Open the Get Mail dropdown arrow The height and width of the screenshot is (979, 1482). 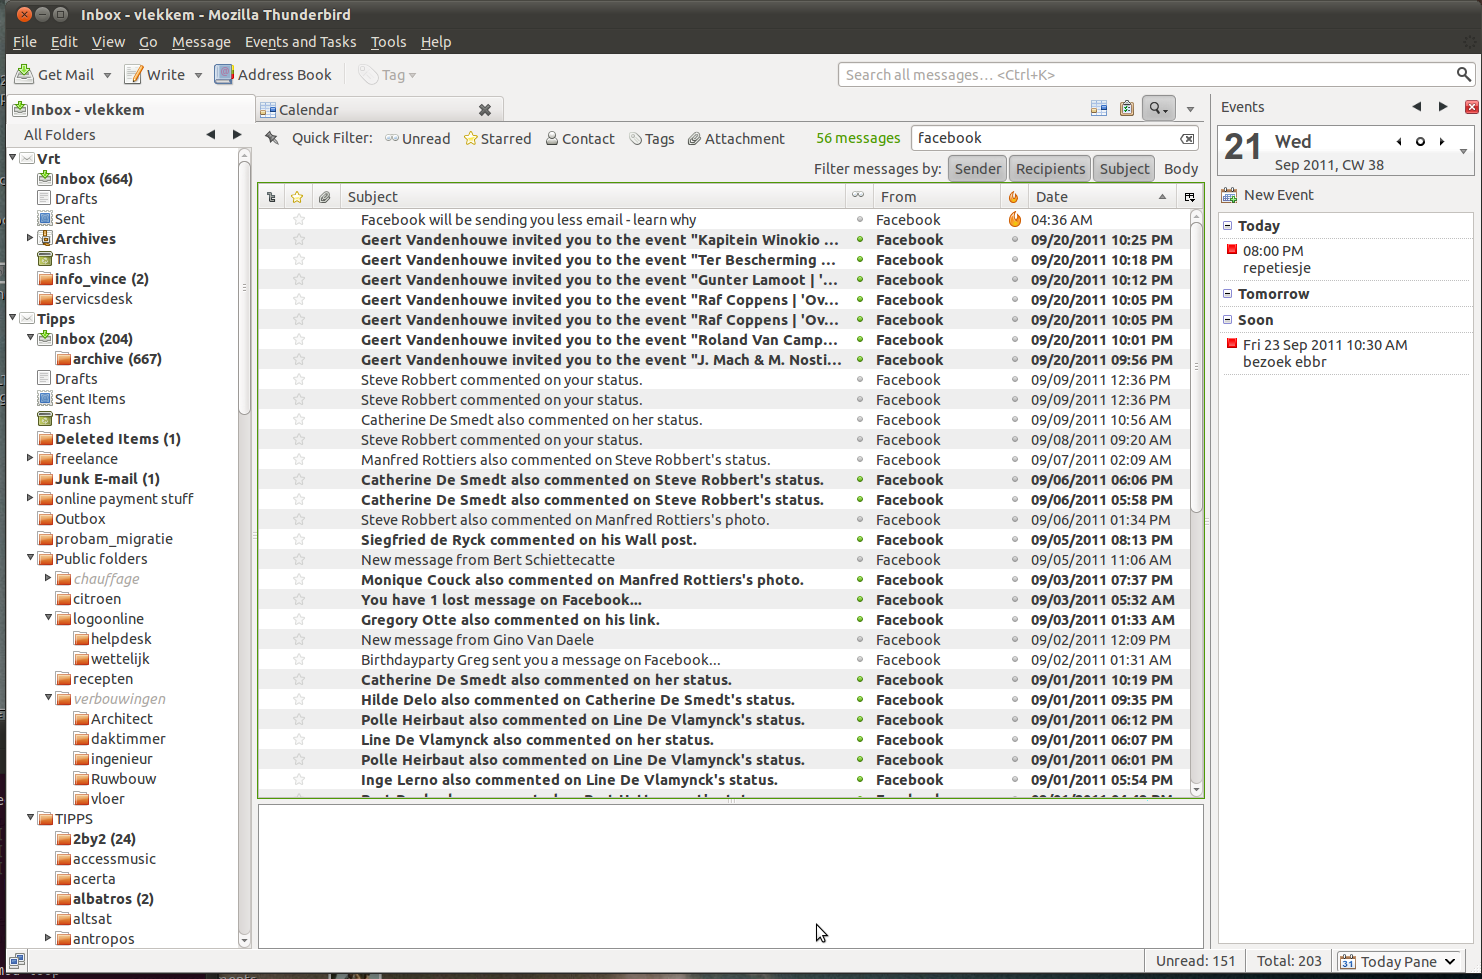coord(107,75)
